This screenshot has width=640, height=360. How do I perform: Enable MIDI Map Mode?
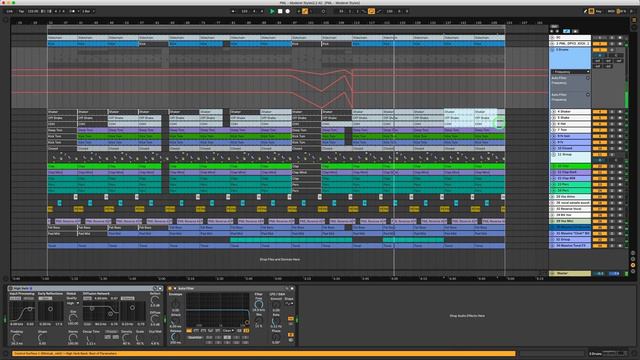click(611, 11)
